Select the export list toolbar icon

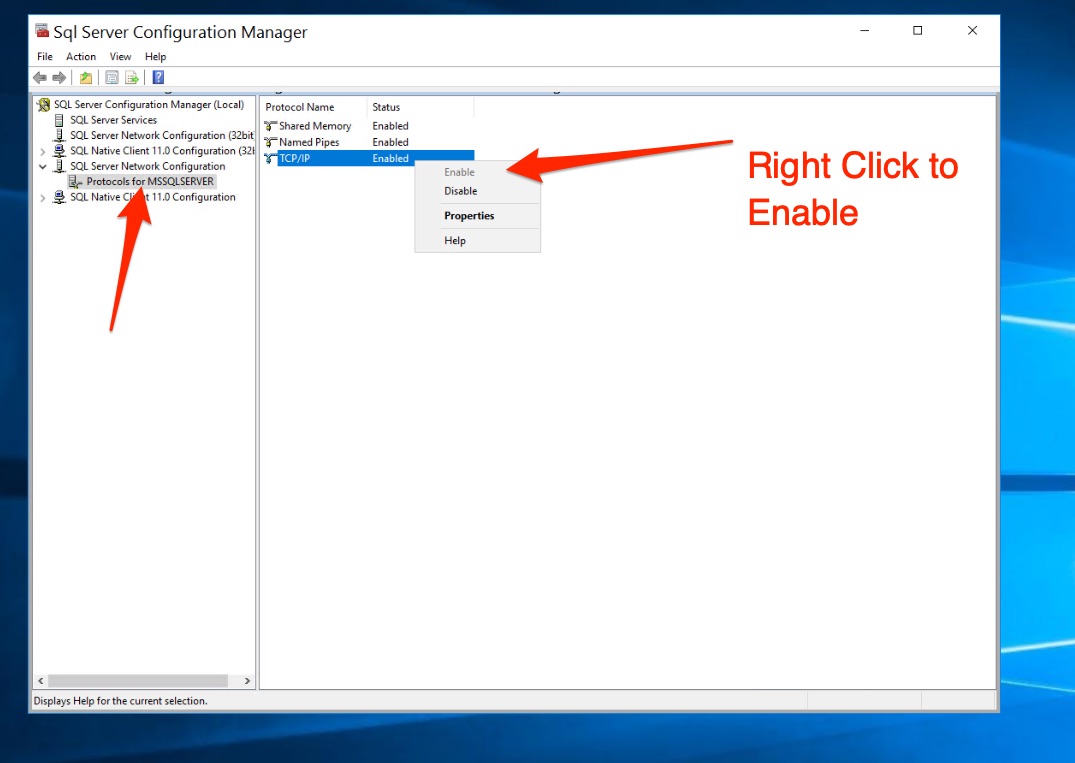(x=132, y=77)
